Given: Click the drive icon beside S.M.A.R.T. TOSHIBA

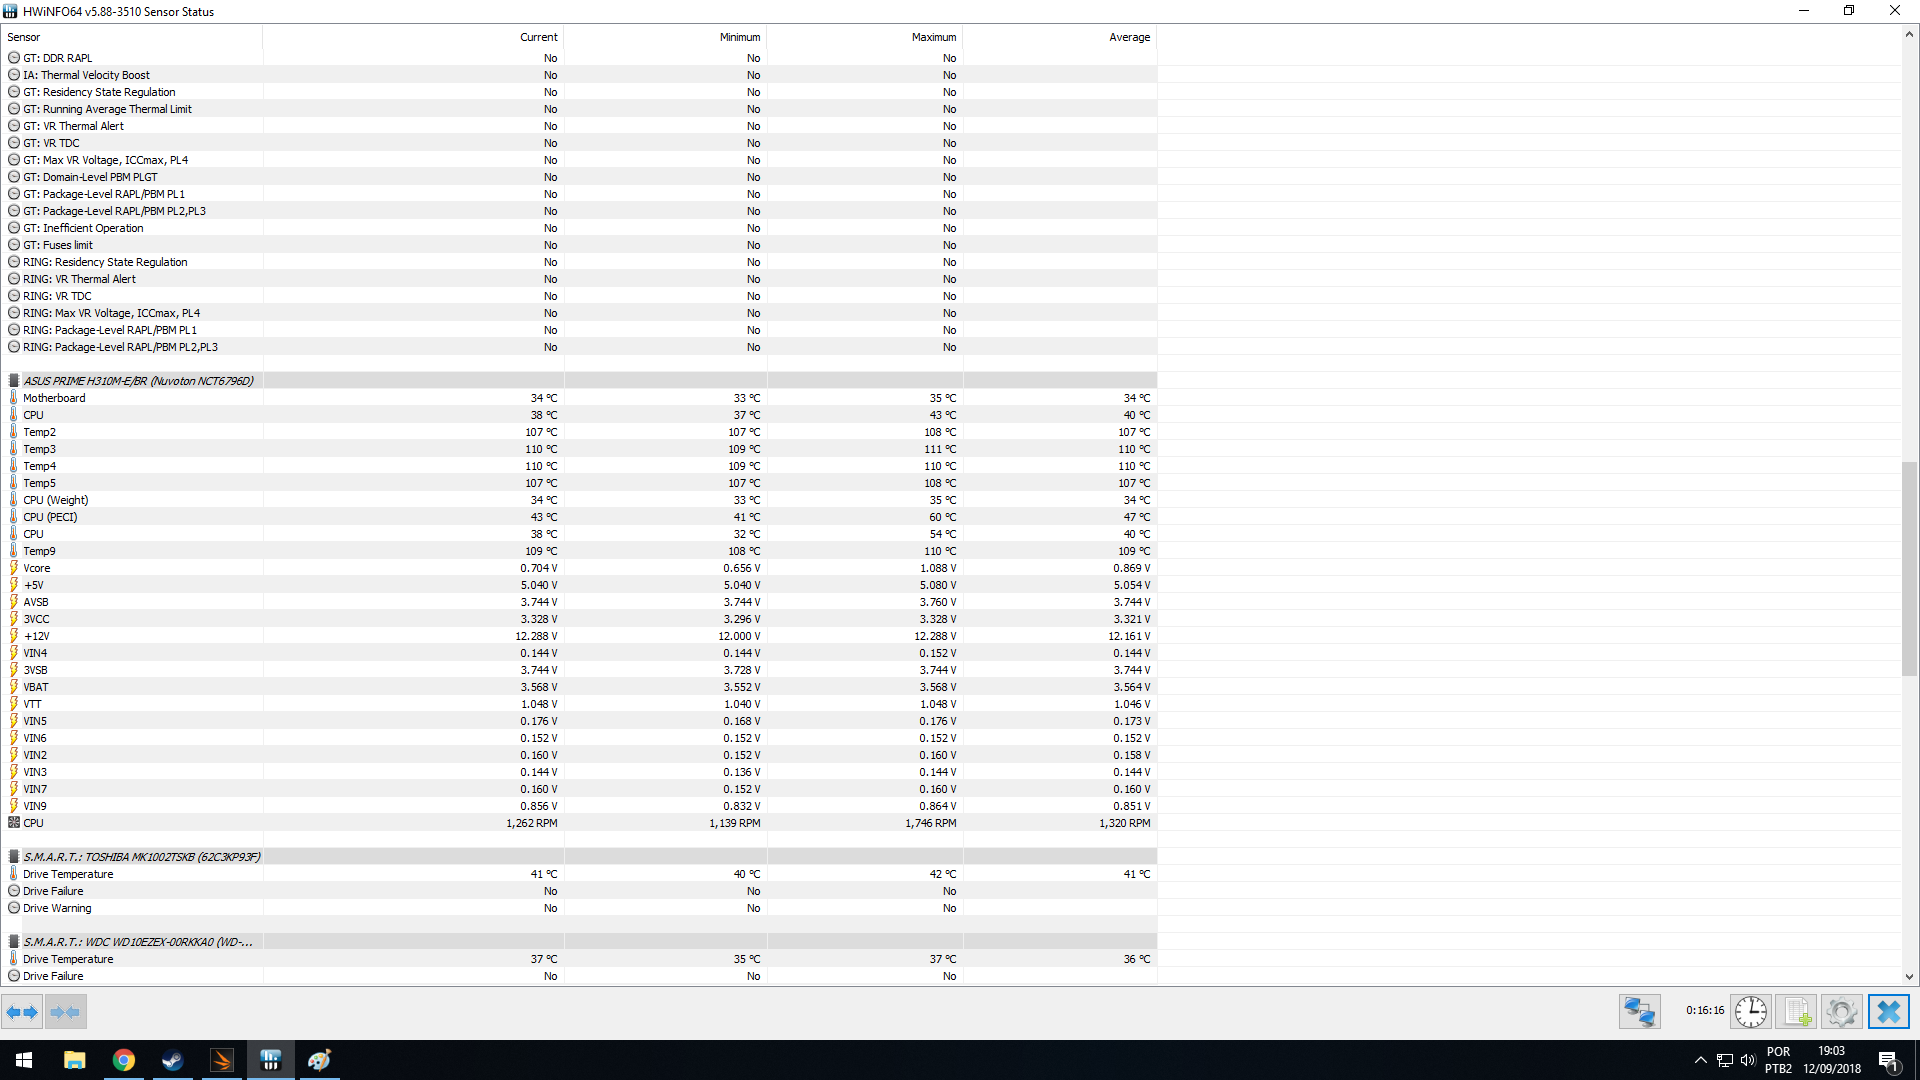Looking at the screenshot, I should coord(14,857).
